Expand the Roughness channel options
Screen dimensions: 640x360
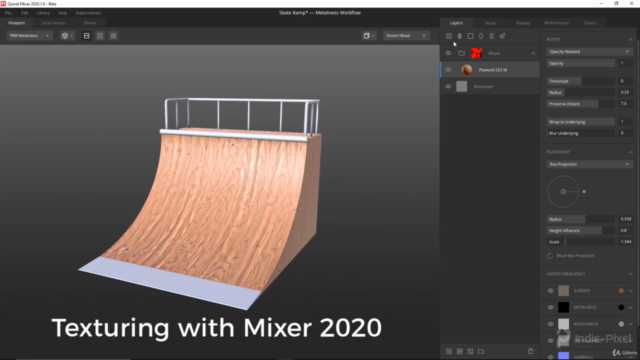click(631, 324)
